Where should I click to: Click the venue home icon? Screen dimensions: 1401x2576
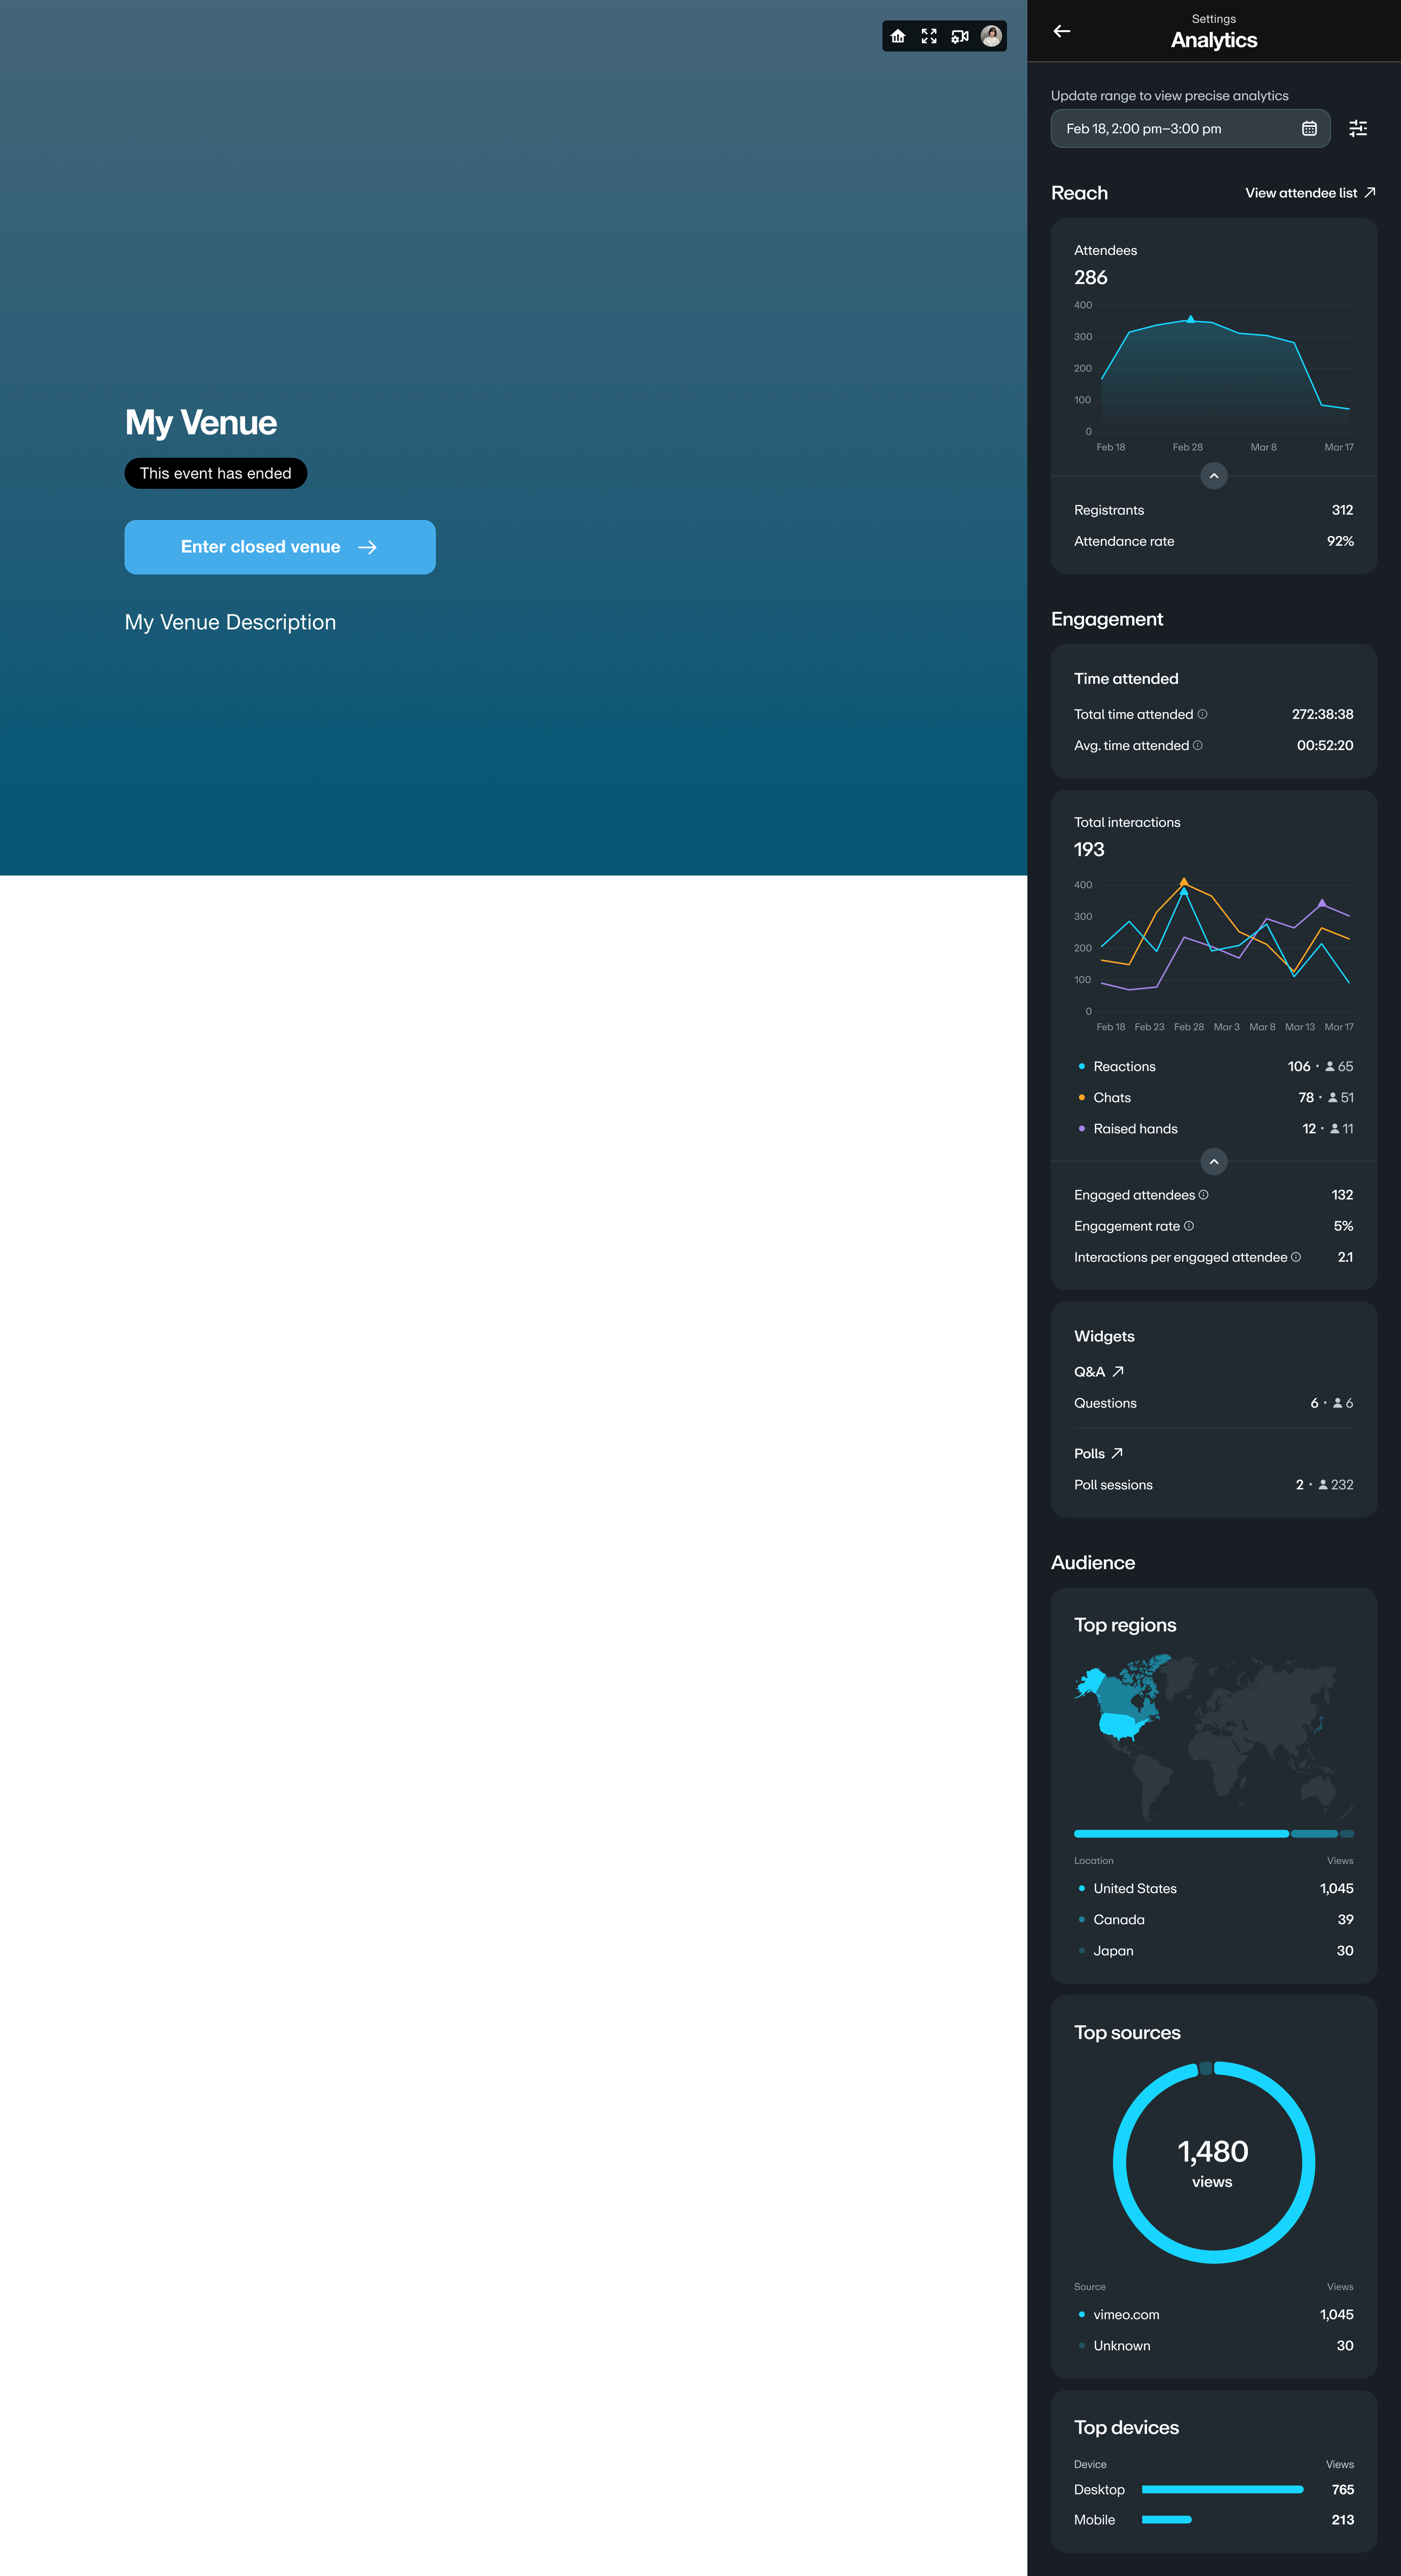tap(898, 36)
